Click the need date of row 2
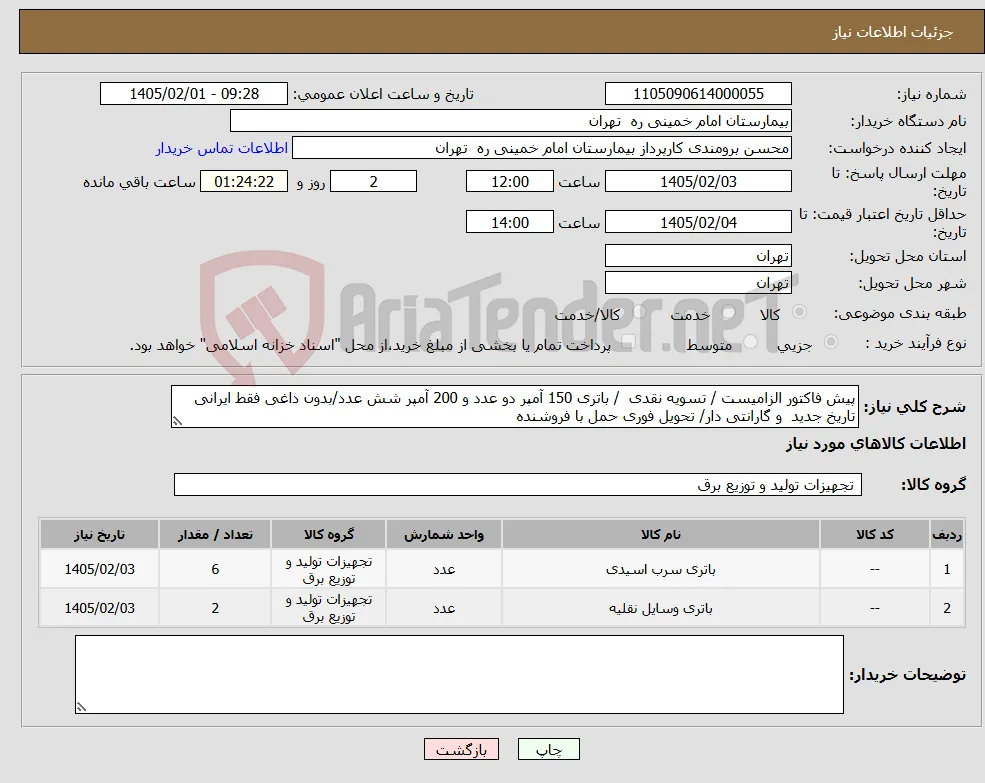 click(x=99, y=608)
